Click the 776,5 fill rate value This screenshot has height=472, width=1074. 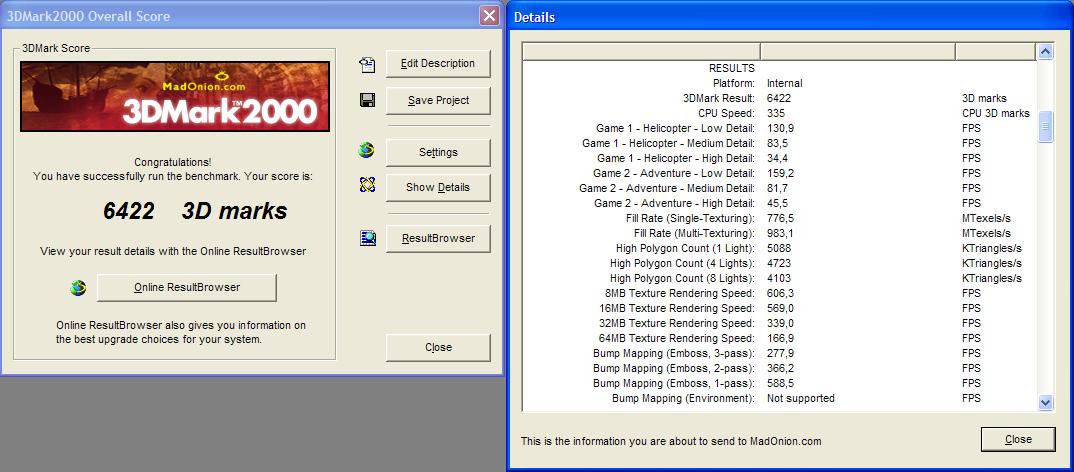780,219
